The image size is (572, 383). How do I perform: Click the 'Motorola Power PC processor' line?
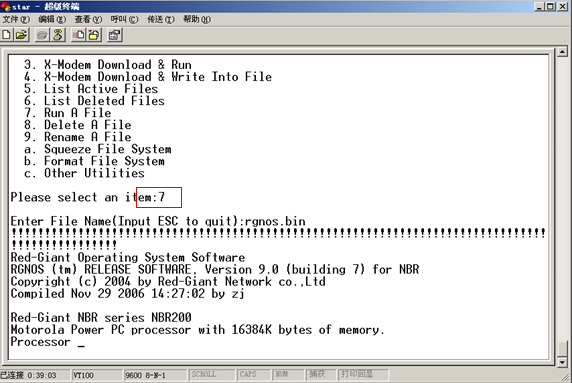tap(197, 330)
